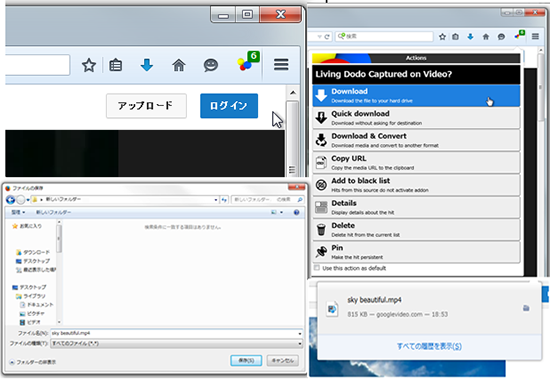Open the hamburger menu in the small right browser window

pos(535,36)
